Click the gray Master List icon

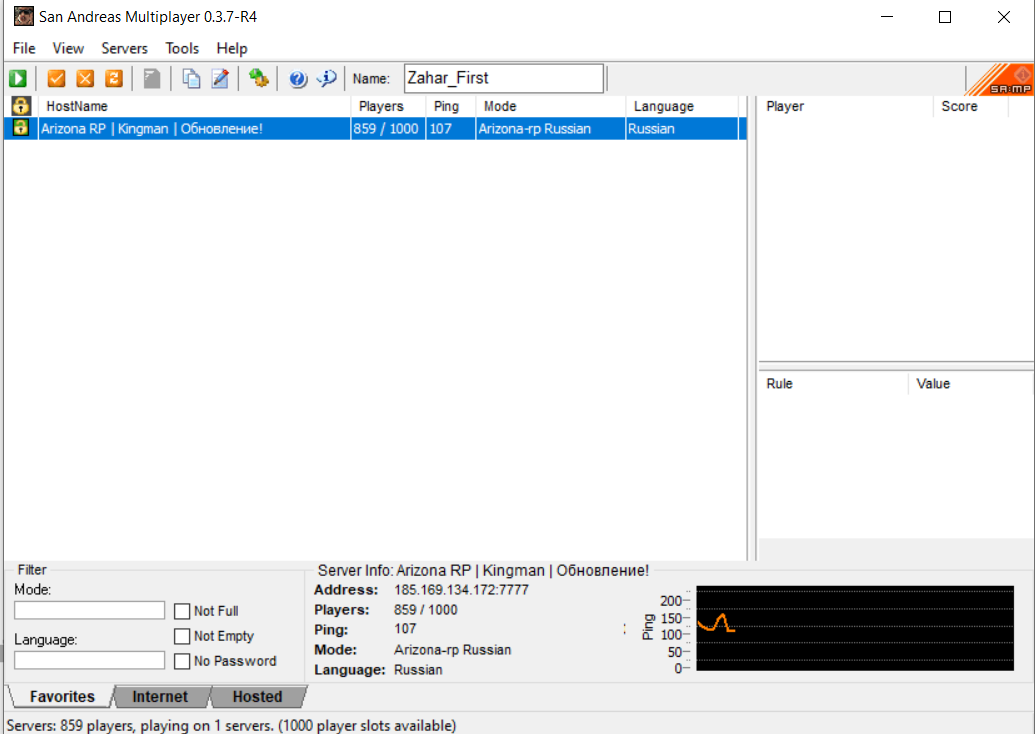[x=152, y=79]
